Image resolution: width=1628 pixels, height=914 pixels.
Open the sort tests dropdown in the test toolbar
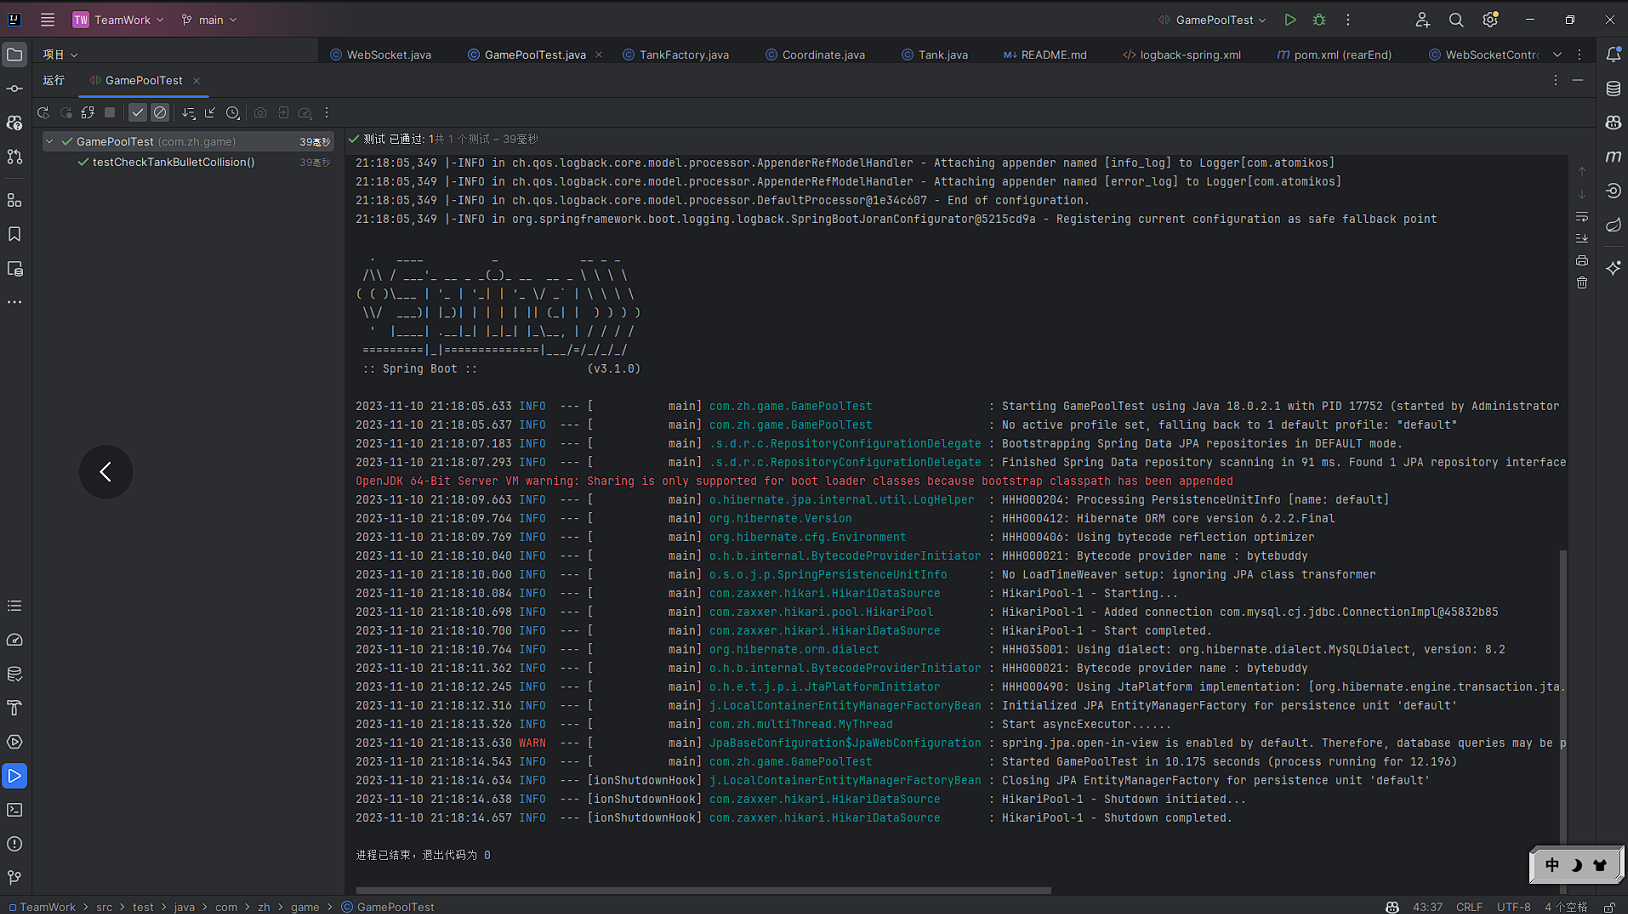[188, 113]
